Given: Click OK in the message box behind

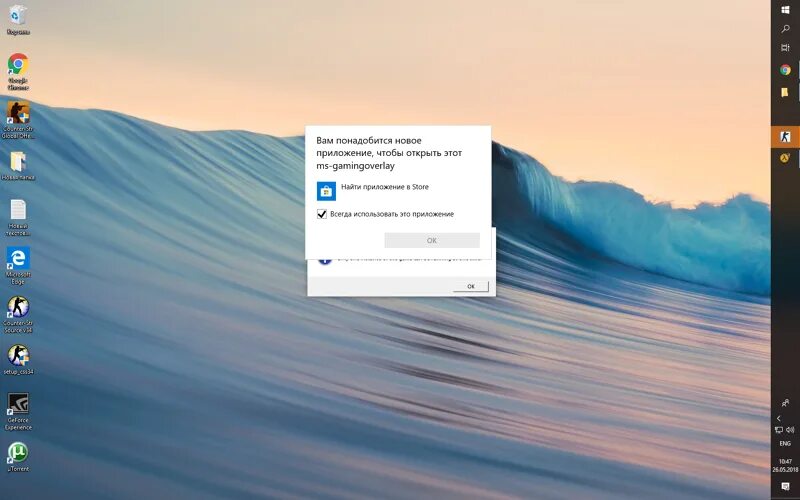Looking at the screenshot, I should [470, 286].
